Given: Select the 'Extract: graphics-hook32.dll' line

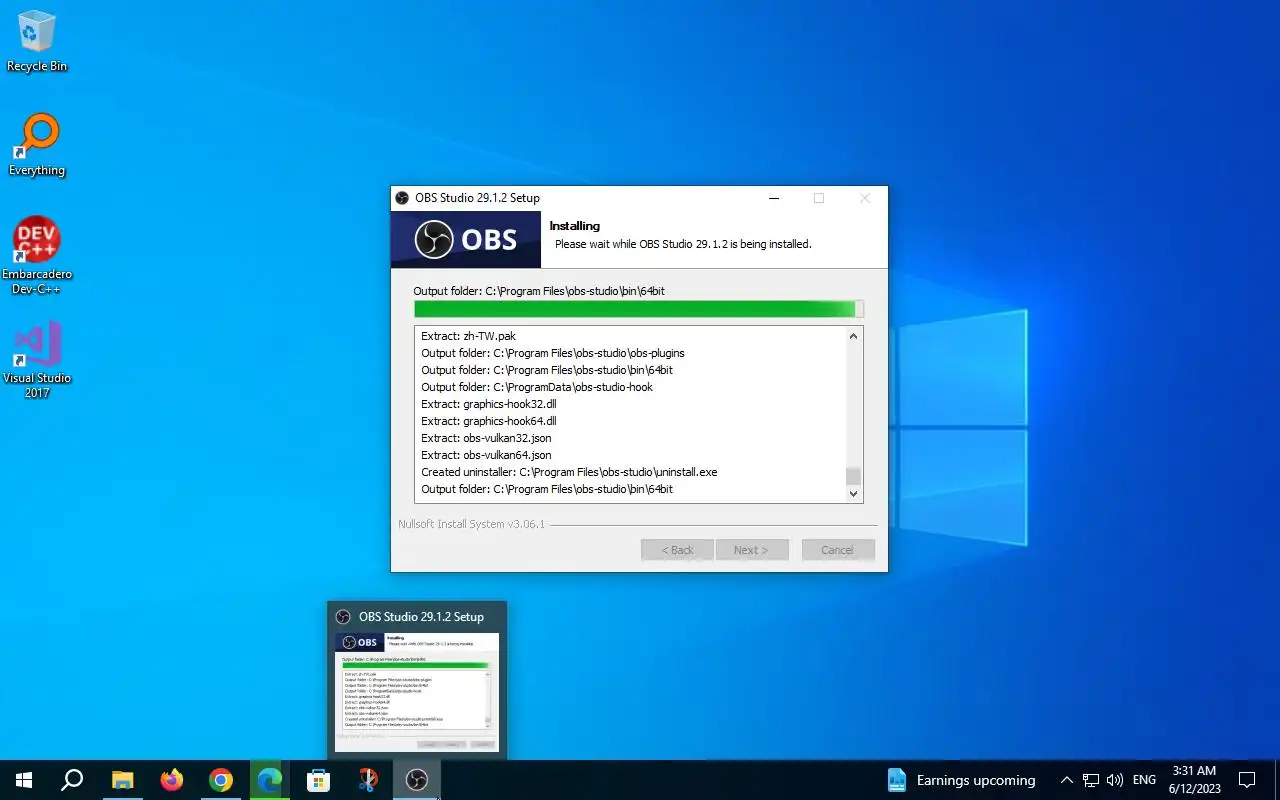Looking at the screenshot, I should [489, 404].
